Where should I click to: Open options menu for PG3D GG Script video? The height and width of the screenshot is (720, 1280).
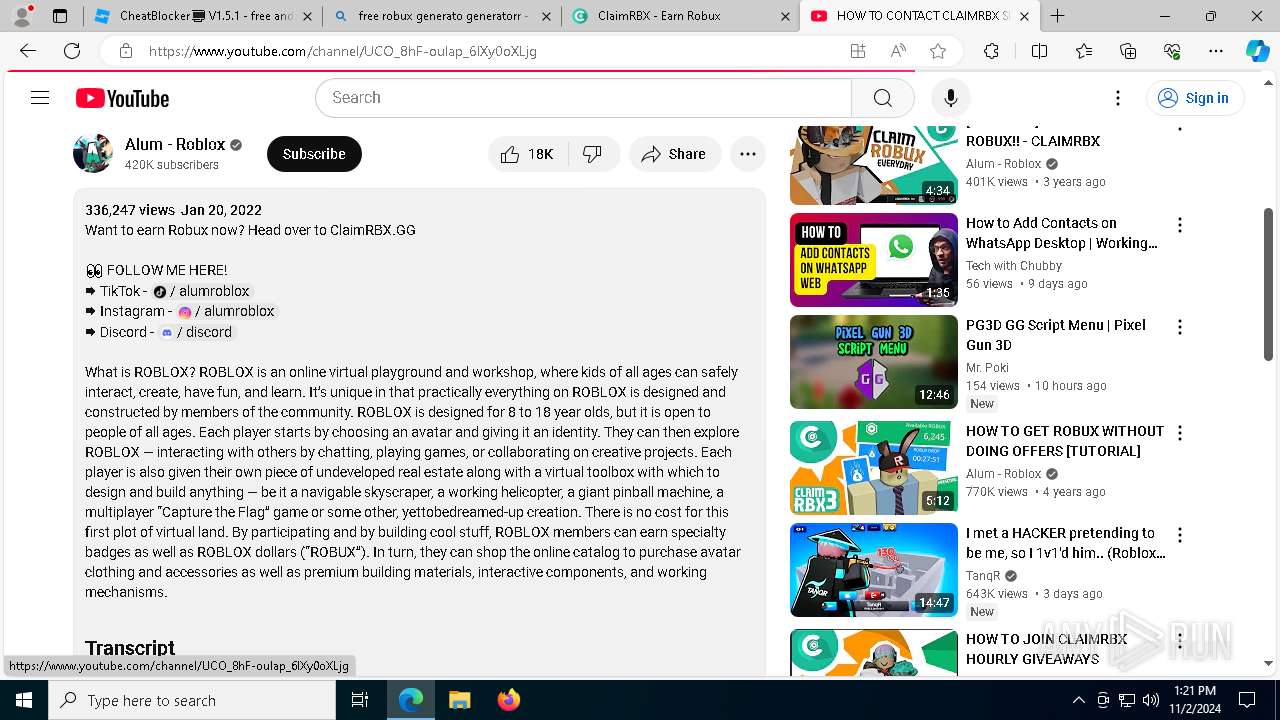click(1180, 327)
